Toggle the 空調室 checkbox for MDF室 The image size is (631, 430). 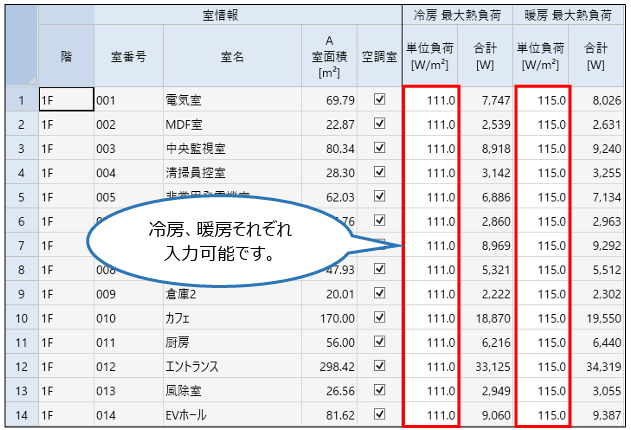(379, 124)
